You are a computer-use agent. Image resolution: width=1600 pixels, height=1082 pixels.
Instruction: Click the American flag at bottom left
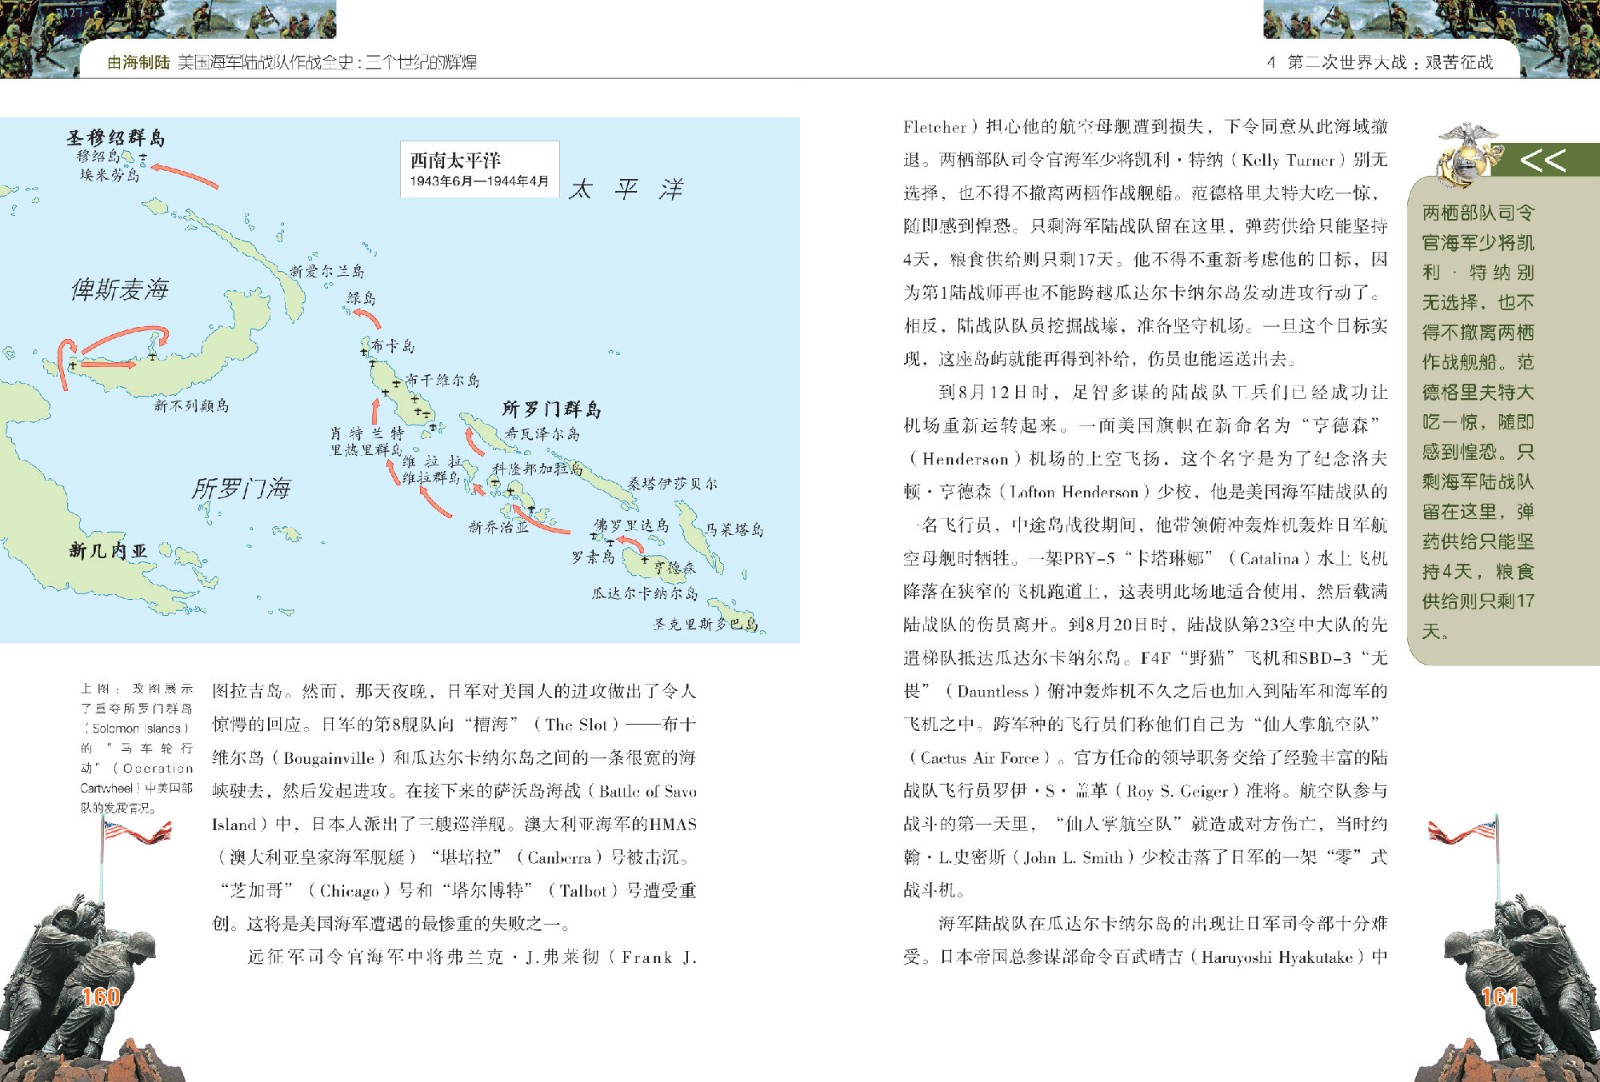(x=135, y=832)
